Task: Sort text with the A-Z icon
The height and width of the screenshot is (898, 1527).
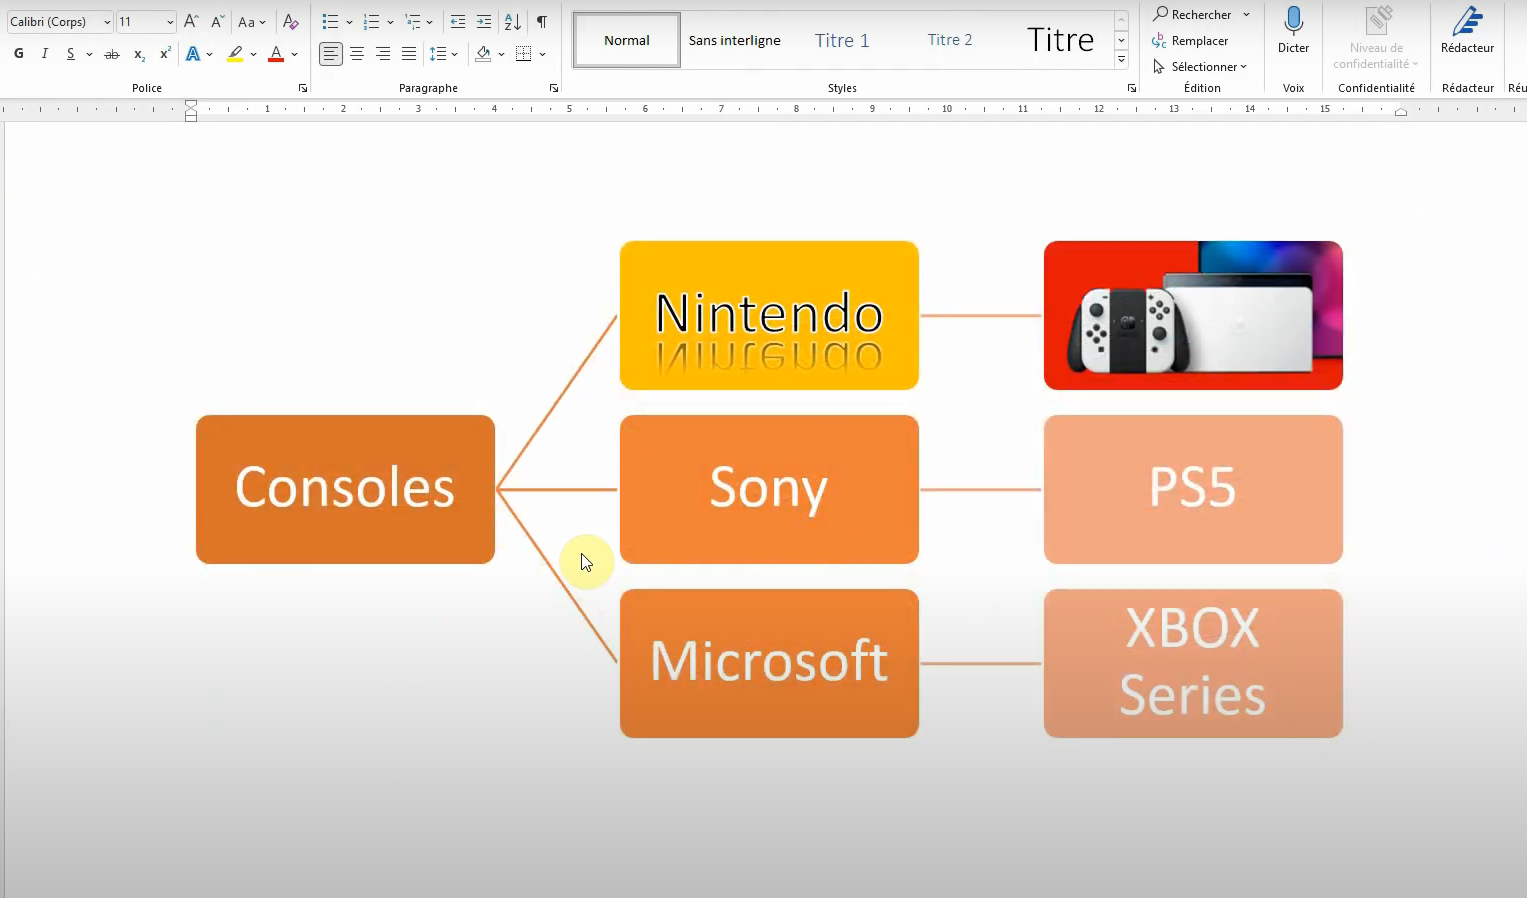Action: point(512,21)
